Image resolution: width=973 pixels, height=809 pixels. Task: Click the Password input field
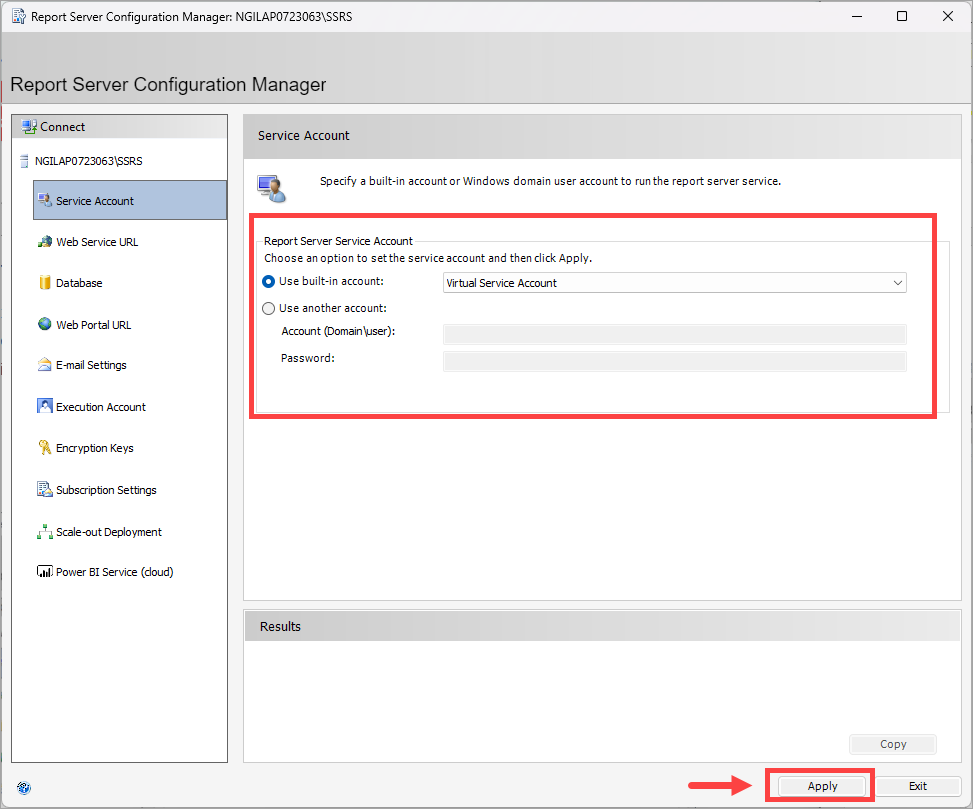[x=675, y=361]
